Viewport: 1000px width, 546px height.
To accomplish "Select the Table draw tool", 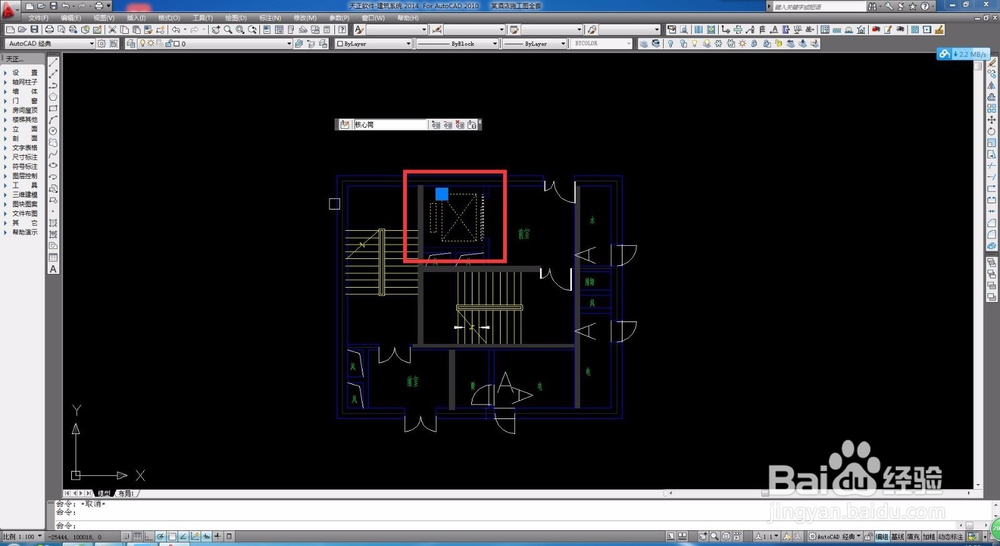I will [x=54, y=258].
